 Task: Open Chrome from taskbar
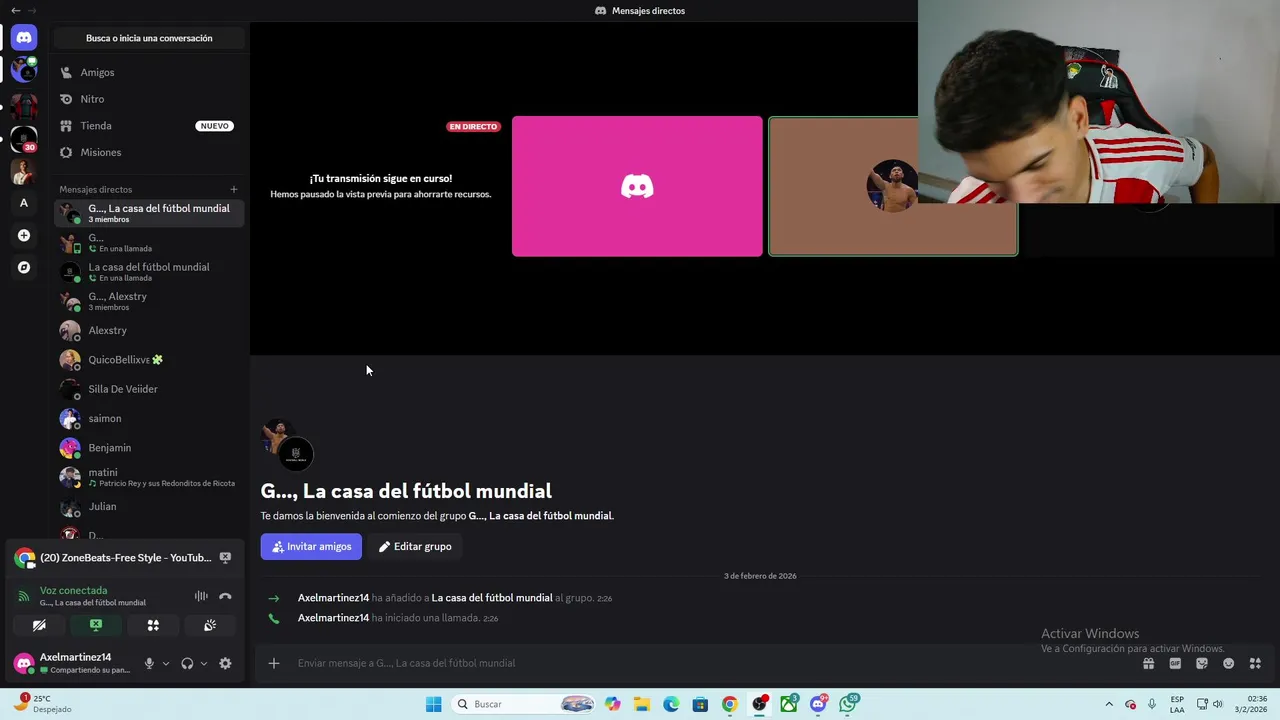tap(730, 704)
